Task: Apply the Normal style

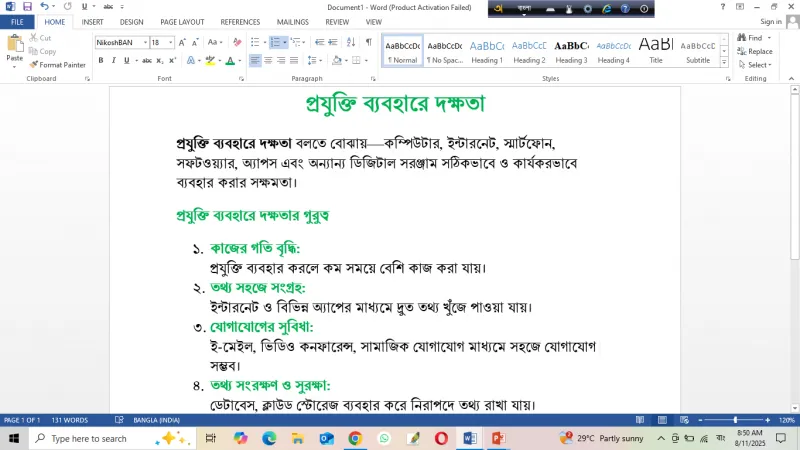Action: click(x=403, y=51)
